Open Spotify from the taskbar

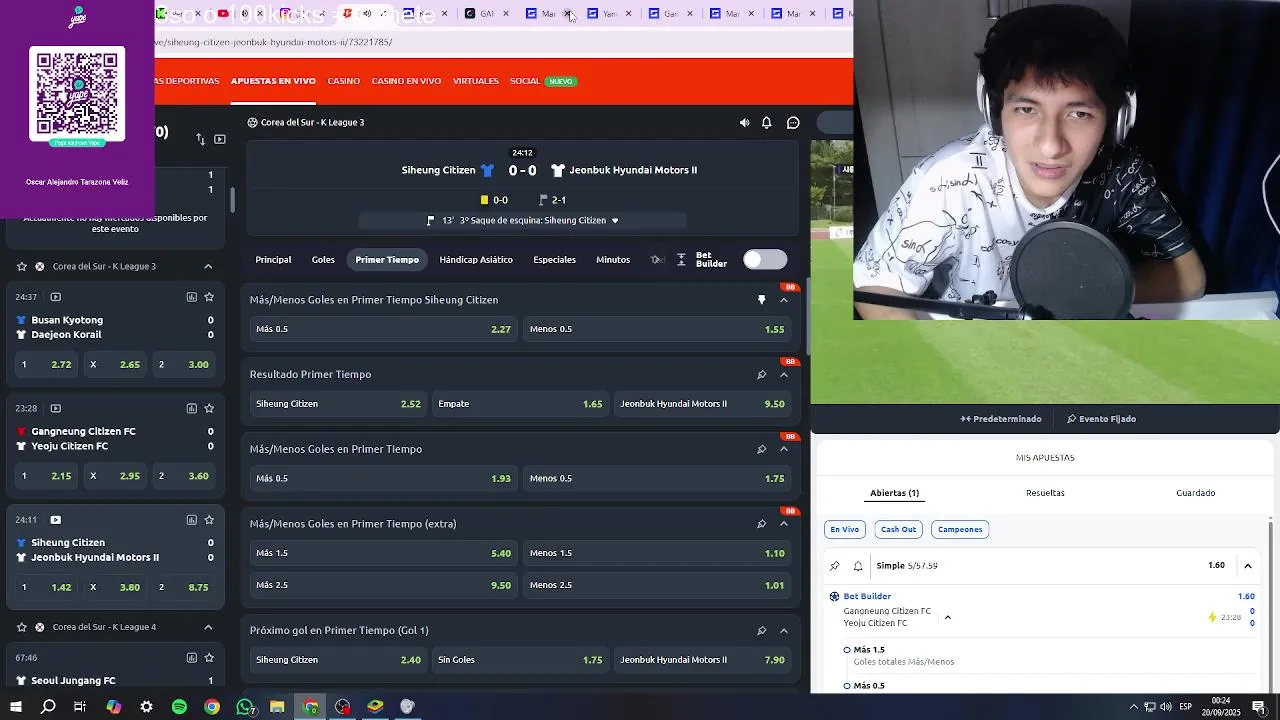(x=179, y=707)
